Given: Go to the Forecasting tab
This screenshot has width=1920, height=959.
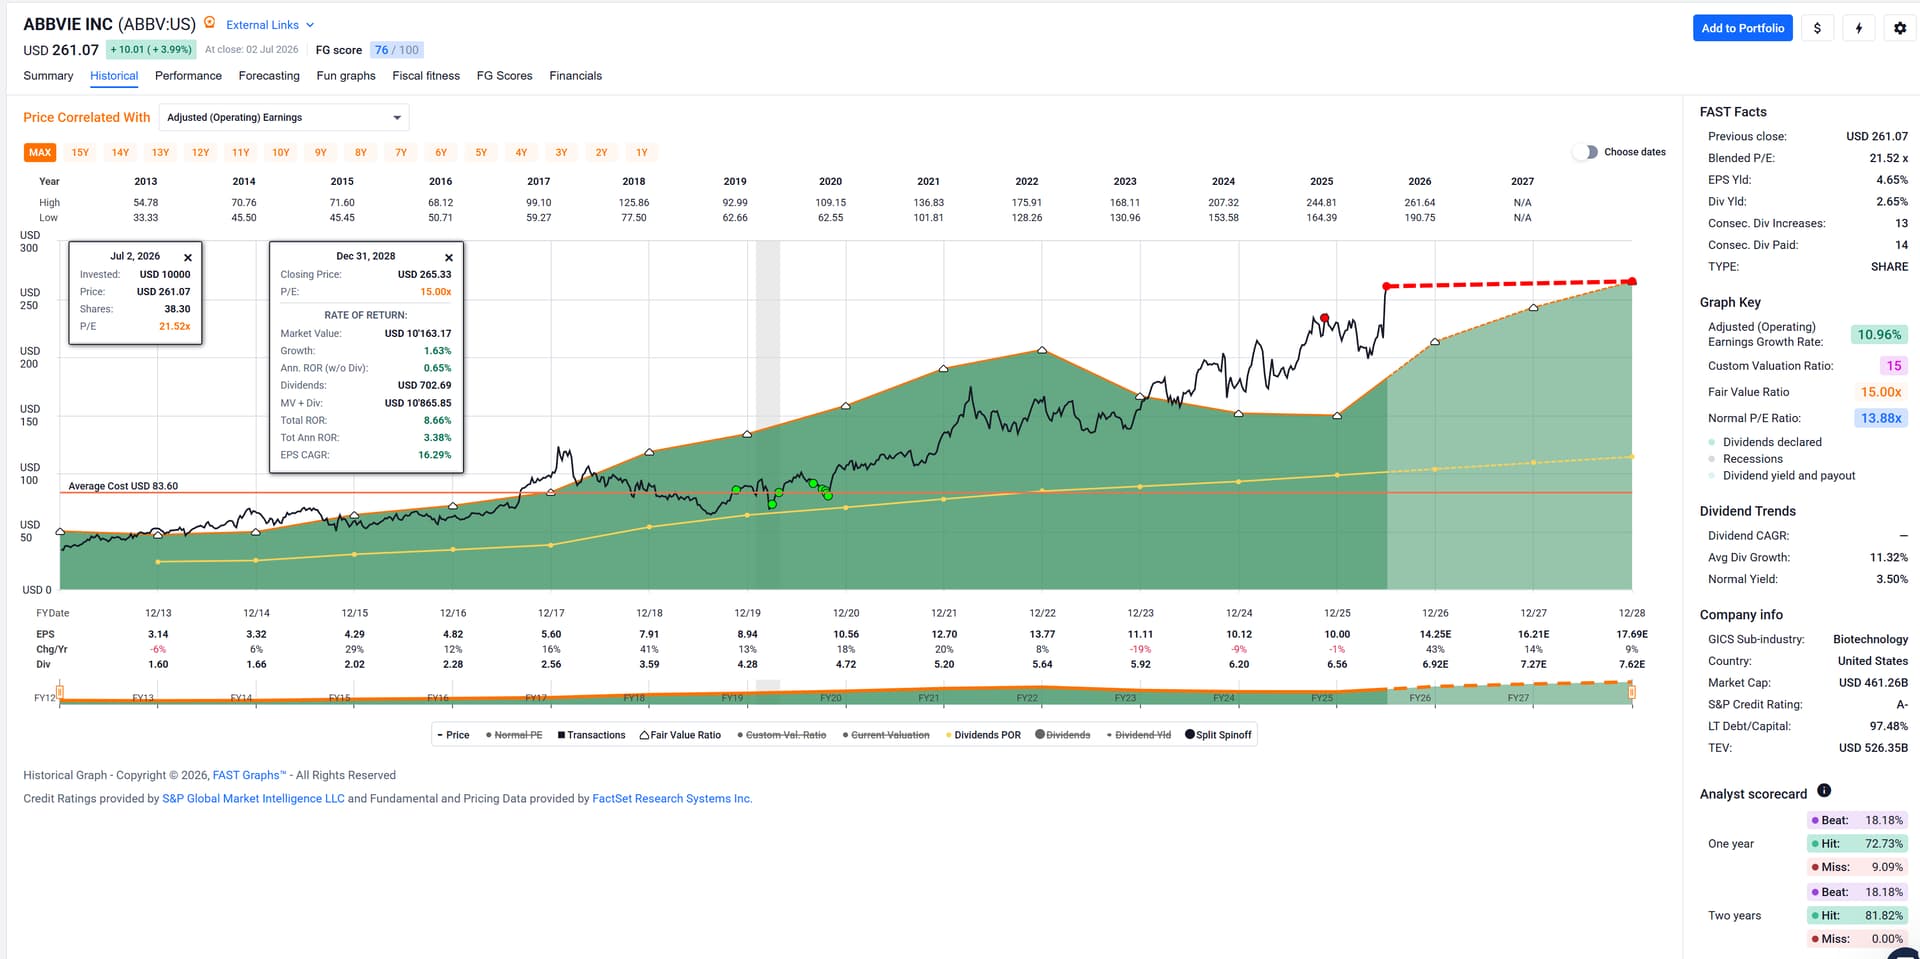Looking at the screenshot, I should pos(269,76).
